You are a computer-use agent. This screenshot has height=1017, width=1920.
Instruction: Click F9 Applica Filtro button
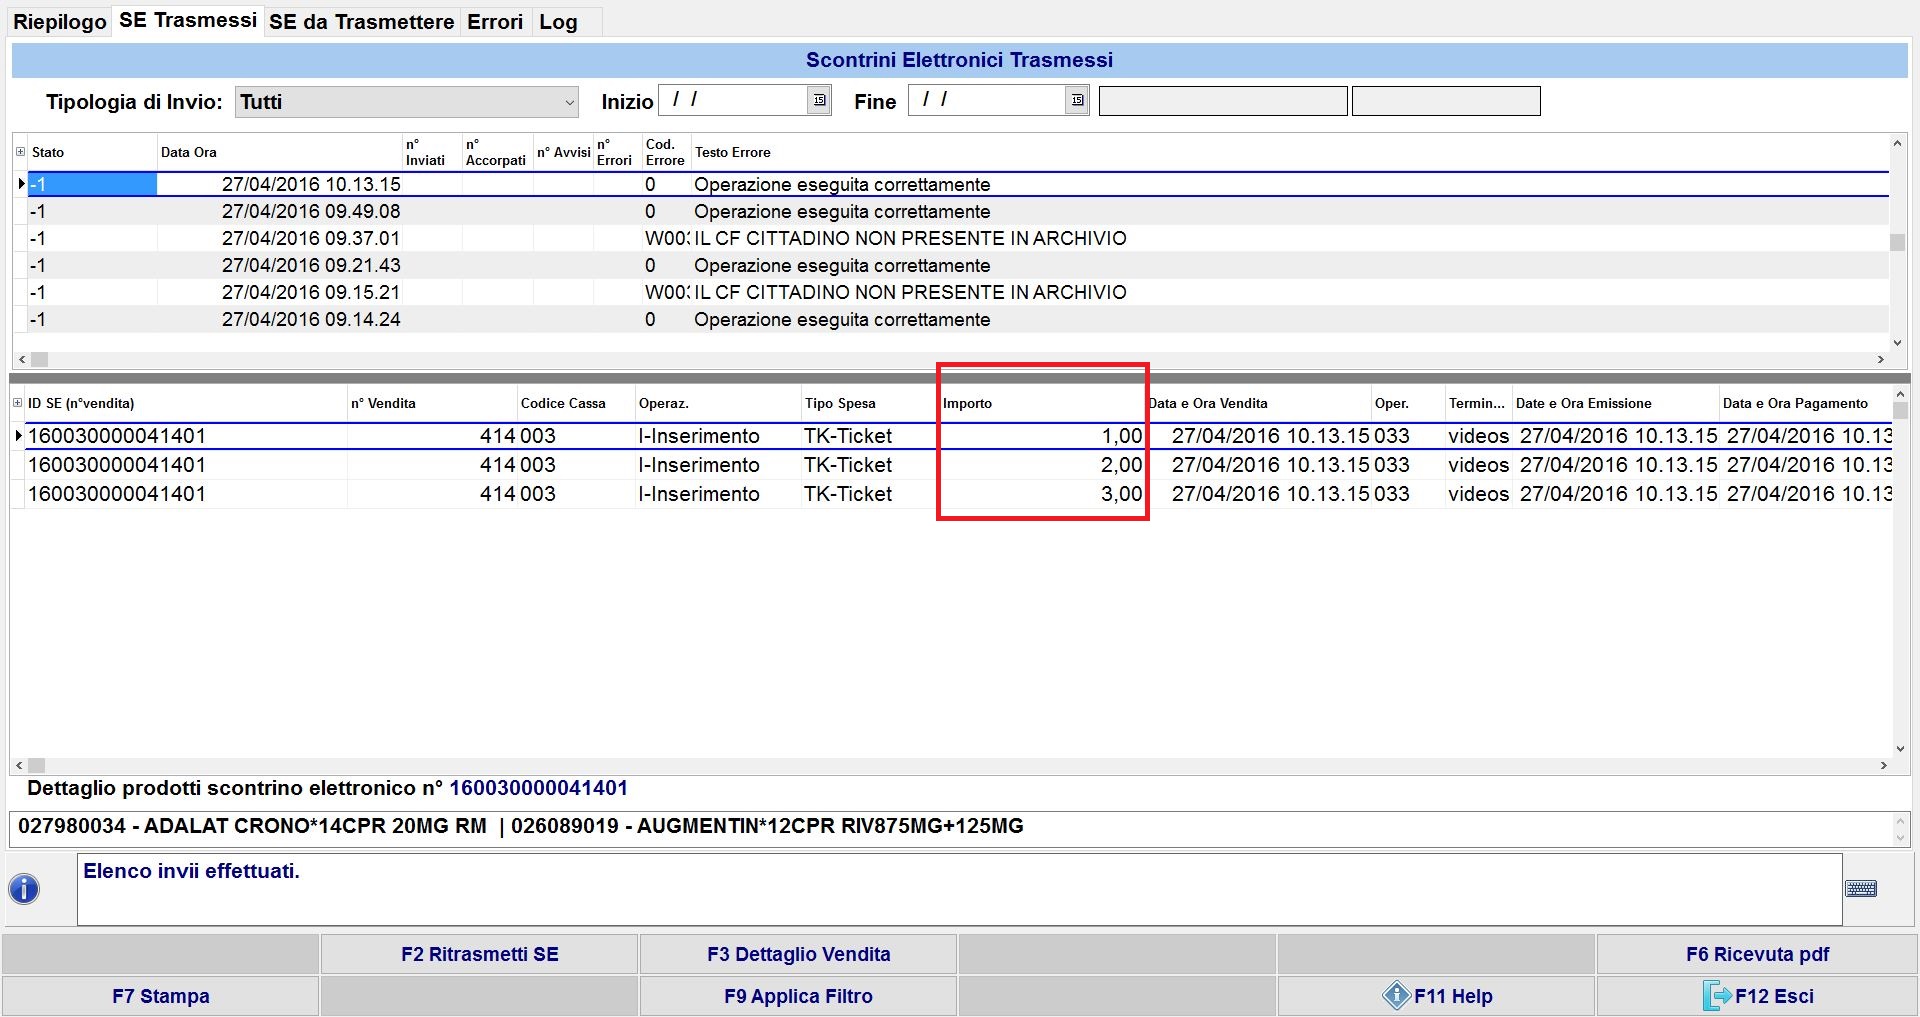pos(798,996)
